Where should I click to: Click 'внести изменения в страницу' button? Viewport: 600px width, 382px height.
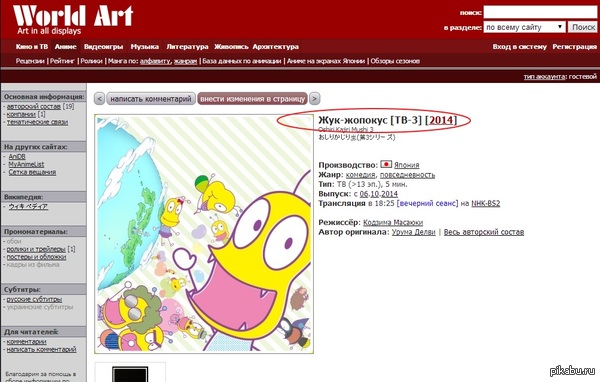tap(253, 99)
